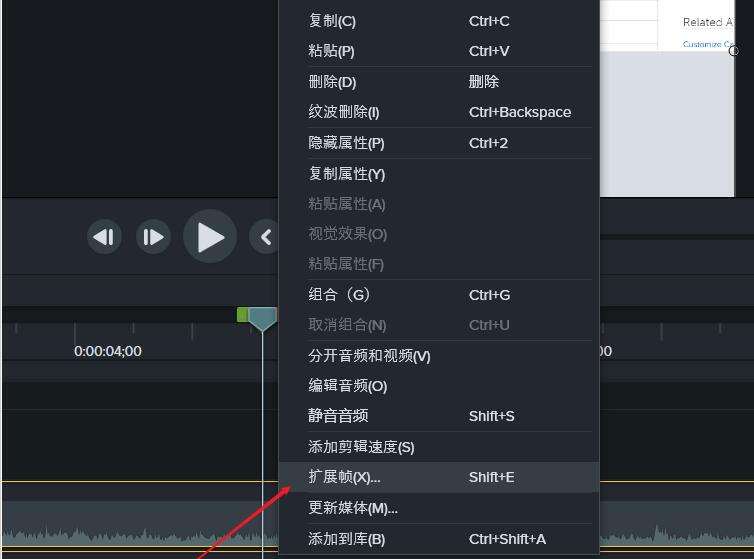Click the green in-point handle beside playhead
This screenshot has height=559, width=754.
(242, 315)
